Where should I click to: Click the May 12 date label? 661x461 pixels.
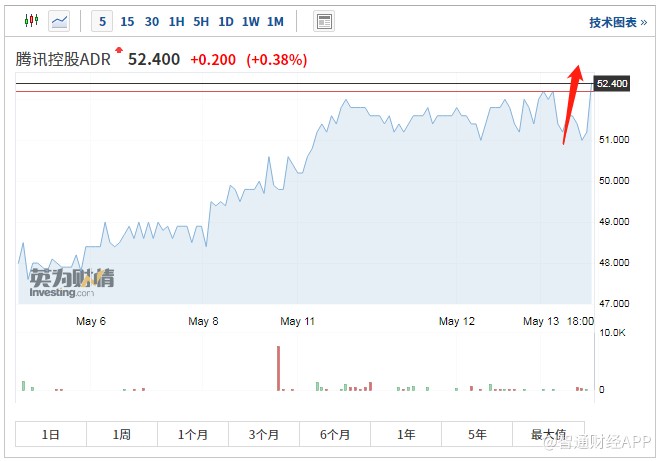pos(457,322)
